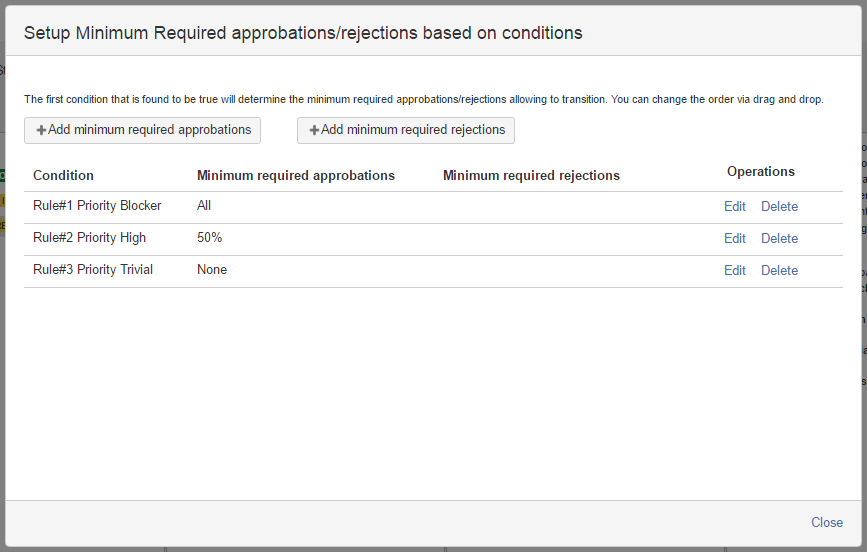Edit the Rule#2 Priority High condition

734,238
